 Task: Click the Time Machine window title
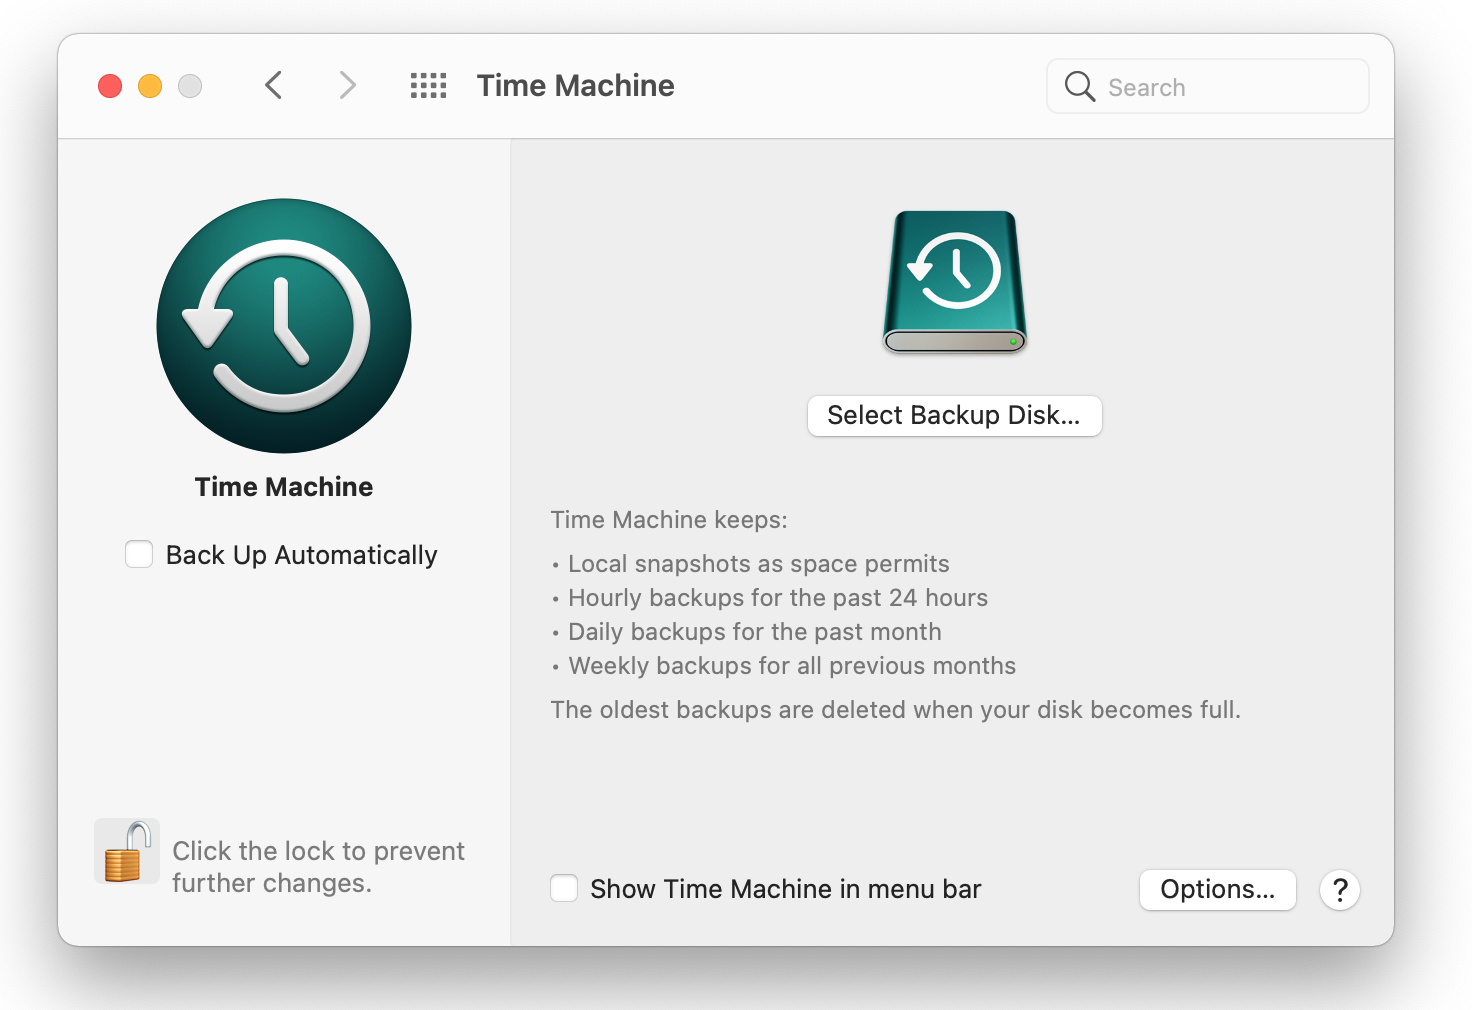(x=576, y=86)
